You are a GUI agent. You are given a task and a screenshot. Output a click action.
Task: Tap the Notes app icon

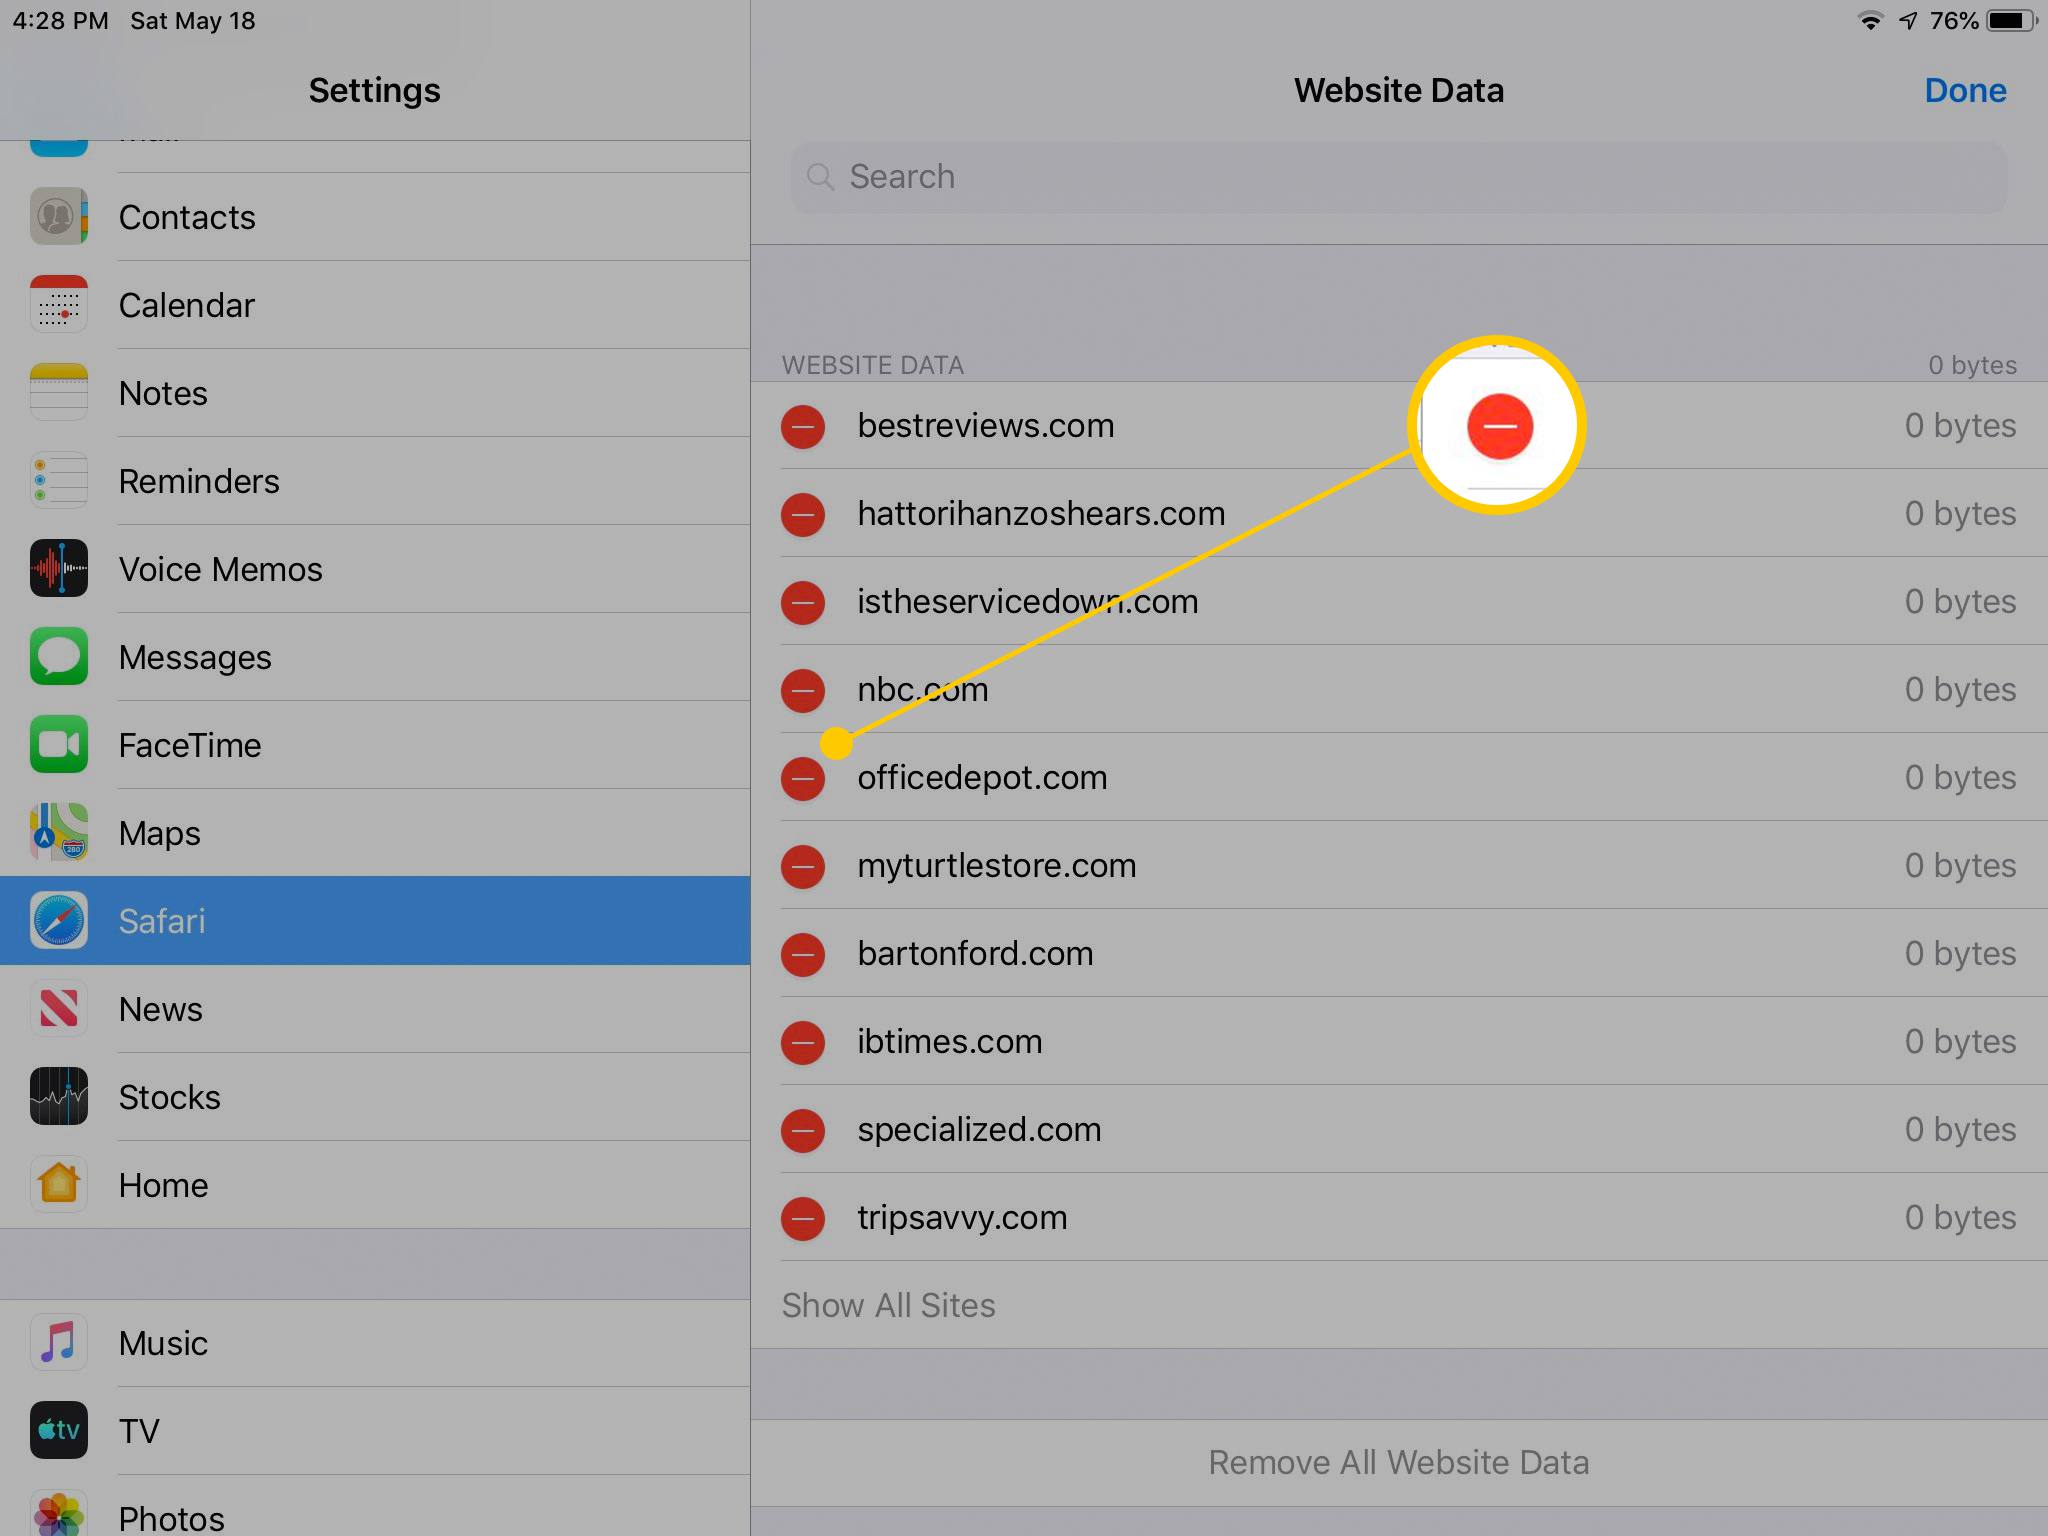click(59, 392)
